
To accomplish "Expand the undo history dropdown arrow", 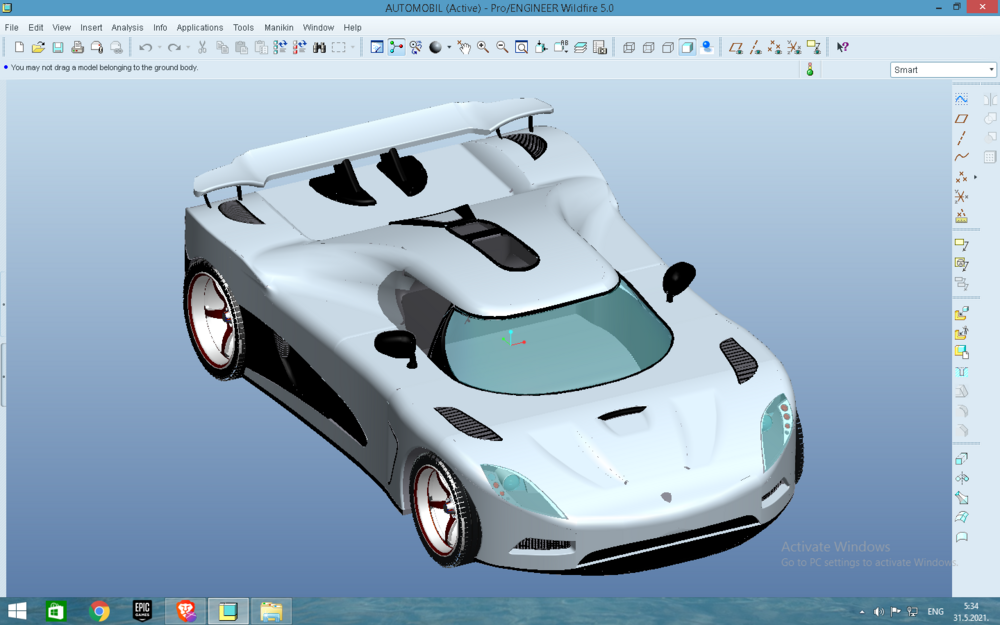I will [x=159, y=47].
